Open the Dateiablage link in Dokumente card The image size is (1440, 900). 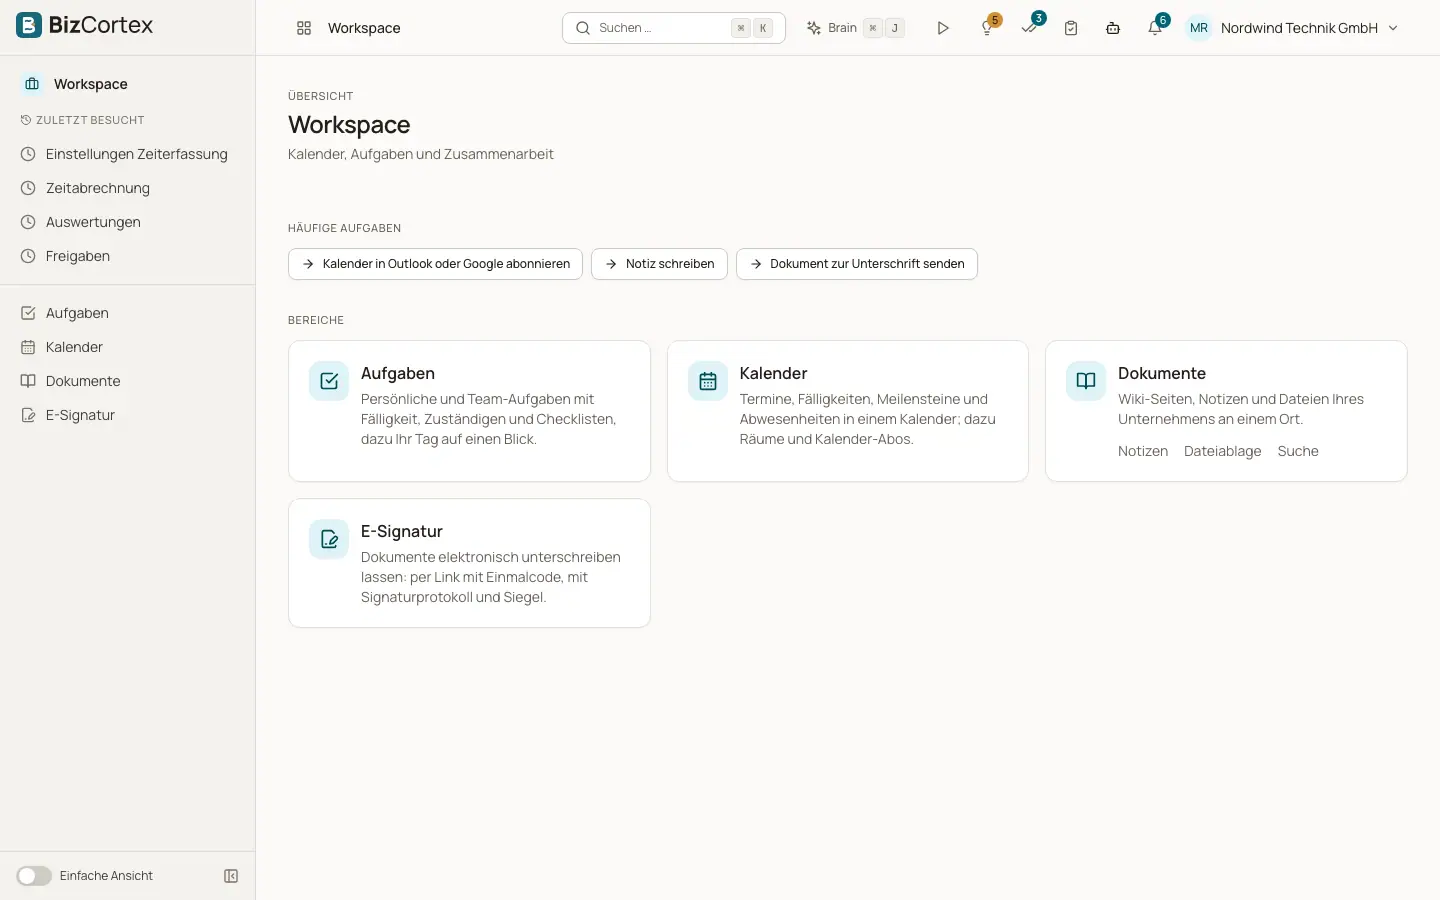pyautogui.click(x=1222, y=451)
